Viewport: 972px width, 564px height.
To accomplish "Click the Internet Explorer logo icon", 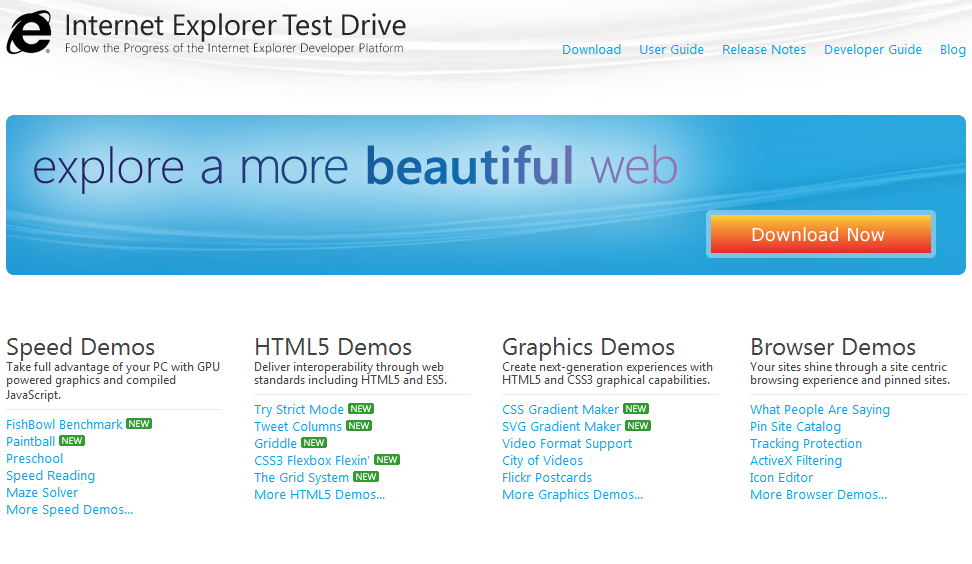I will 29,32.
